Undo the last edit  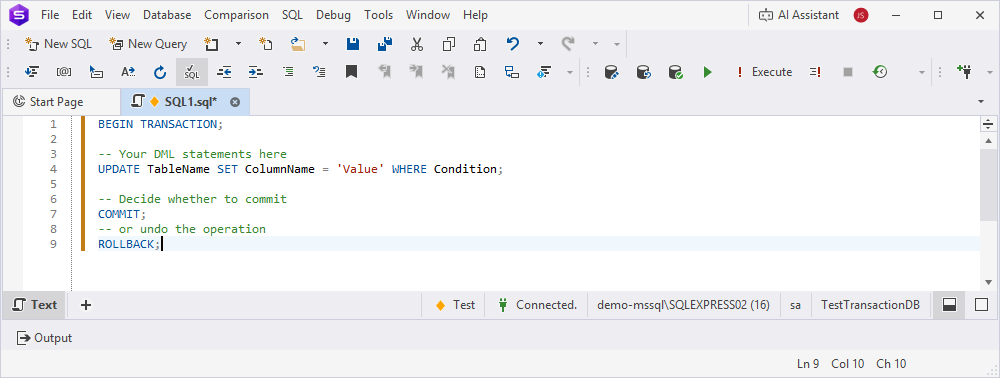(513, 44)
